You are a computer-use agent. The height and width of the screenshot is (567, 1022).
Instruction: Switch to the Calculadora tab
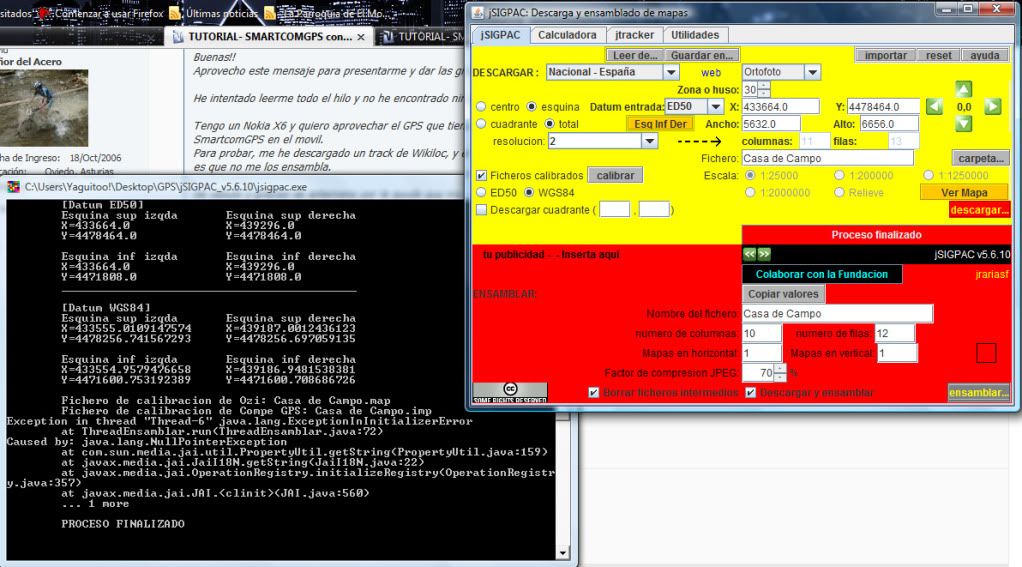(567, 35)
